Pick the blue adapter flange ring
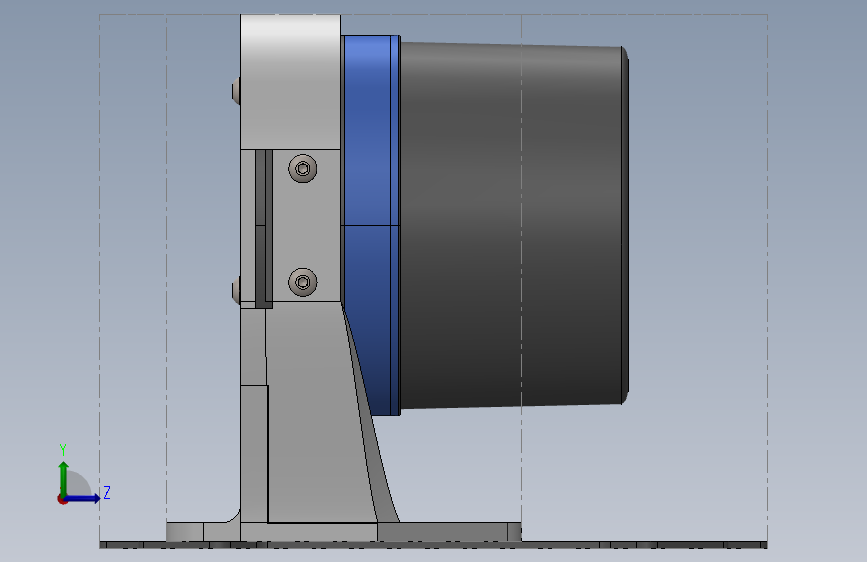Viewport: 867px width, 562px height. [370, 225]
